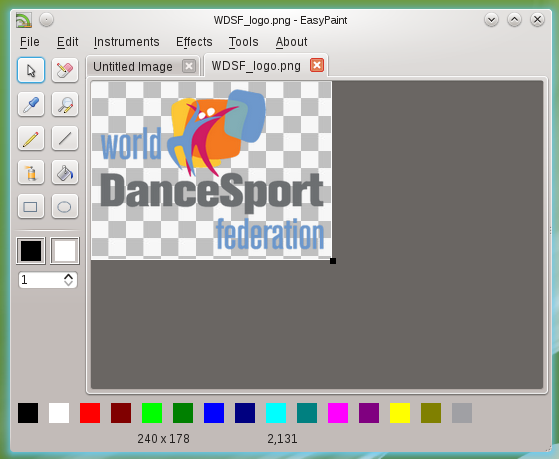Pick the olive palette swatch
This screenshot has height=459, width=559.
[431, 413]
